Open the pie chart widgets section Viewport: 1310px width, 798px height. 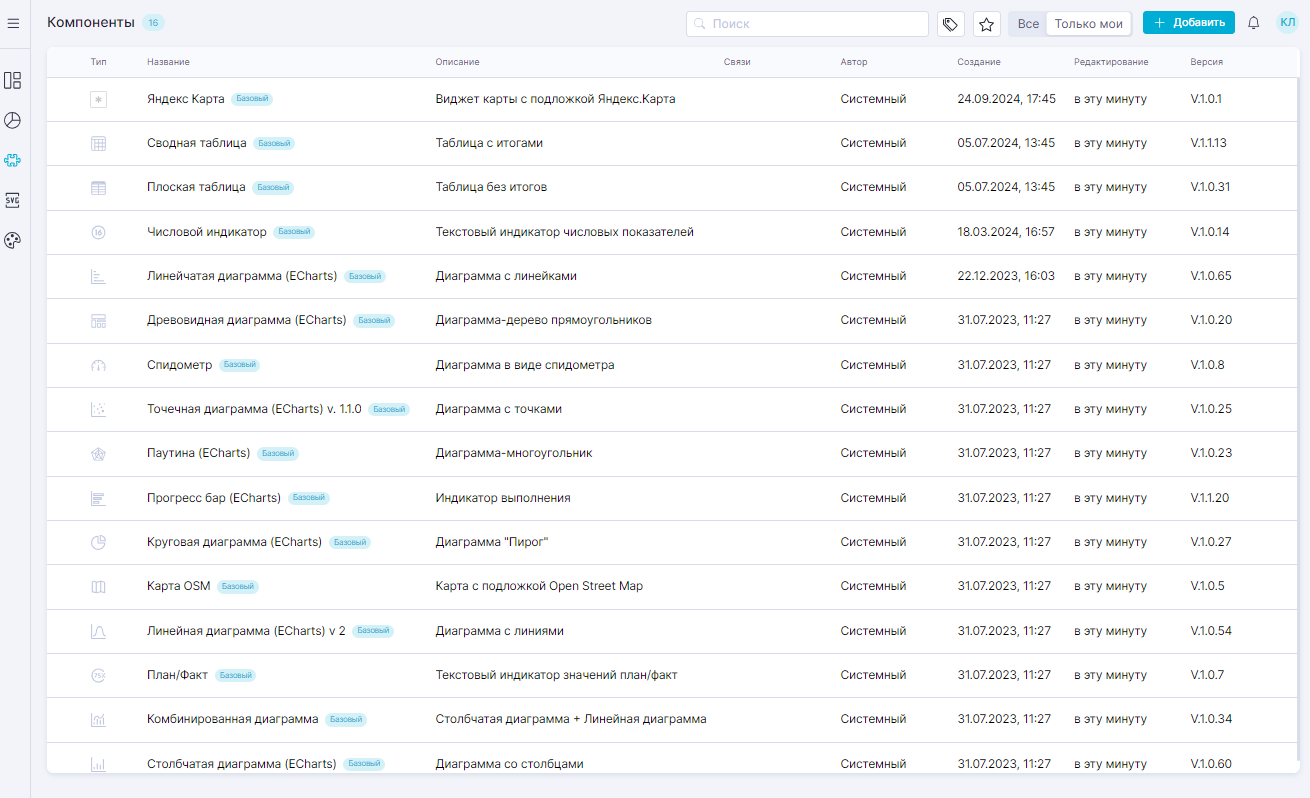[13, 121]
